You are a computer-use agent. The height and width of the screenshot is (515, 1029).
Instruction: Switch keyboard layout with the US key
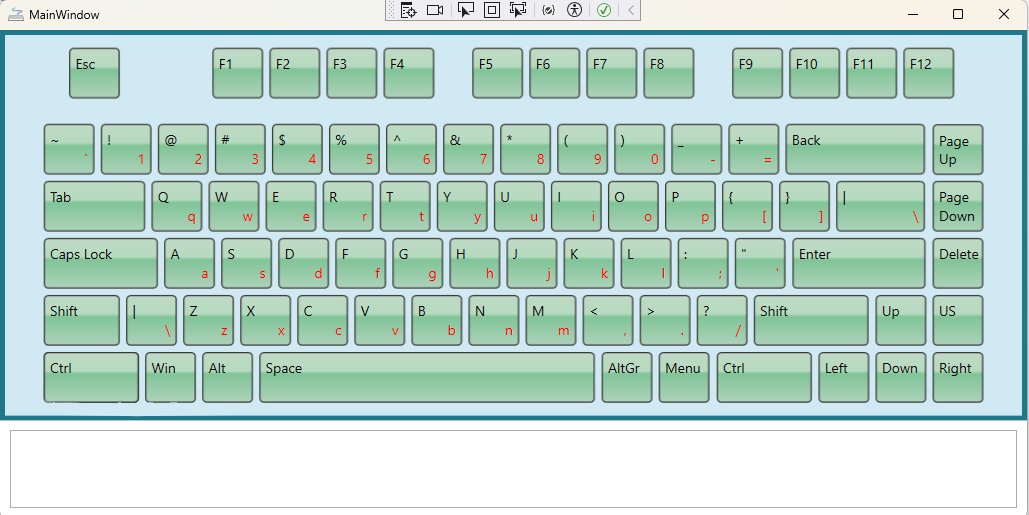tap(958, 320)
